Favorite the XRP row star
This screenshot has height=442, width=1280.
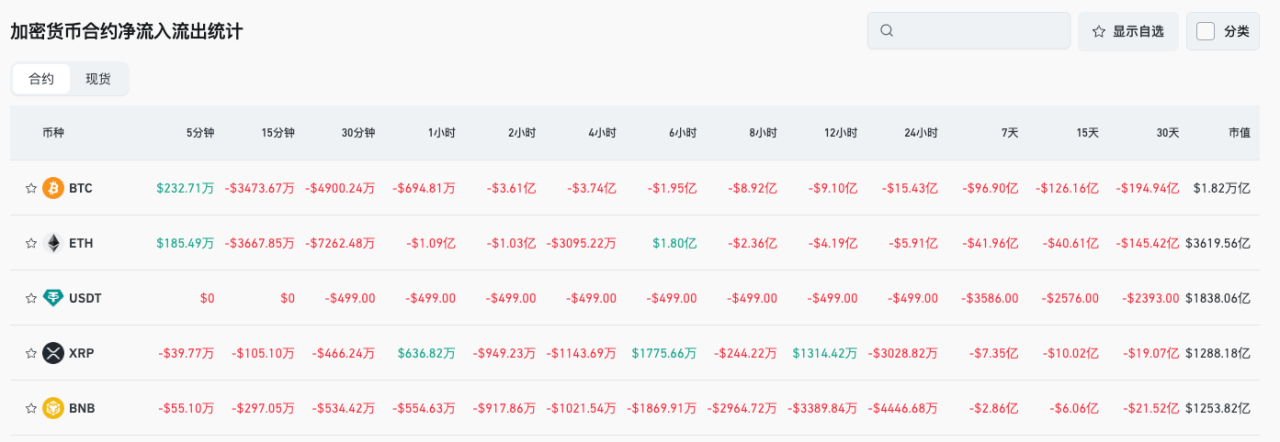click(x=30, y=353)
